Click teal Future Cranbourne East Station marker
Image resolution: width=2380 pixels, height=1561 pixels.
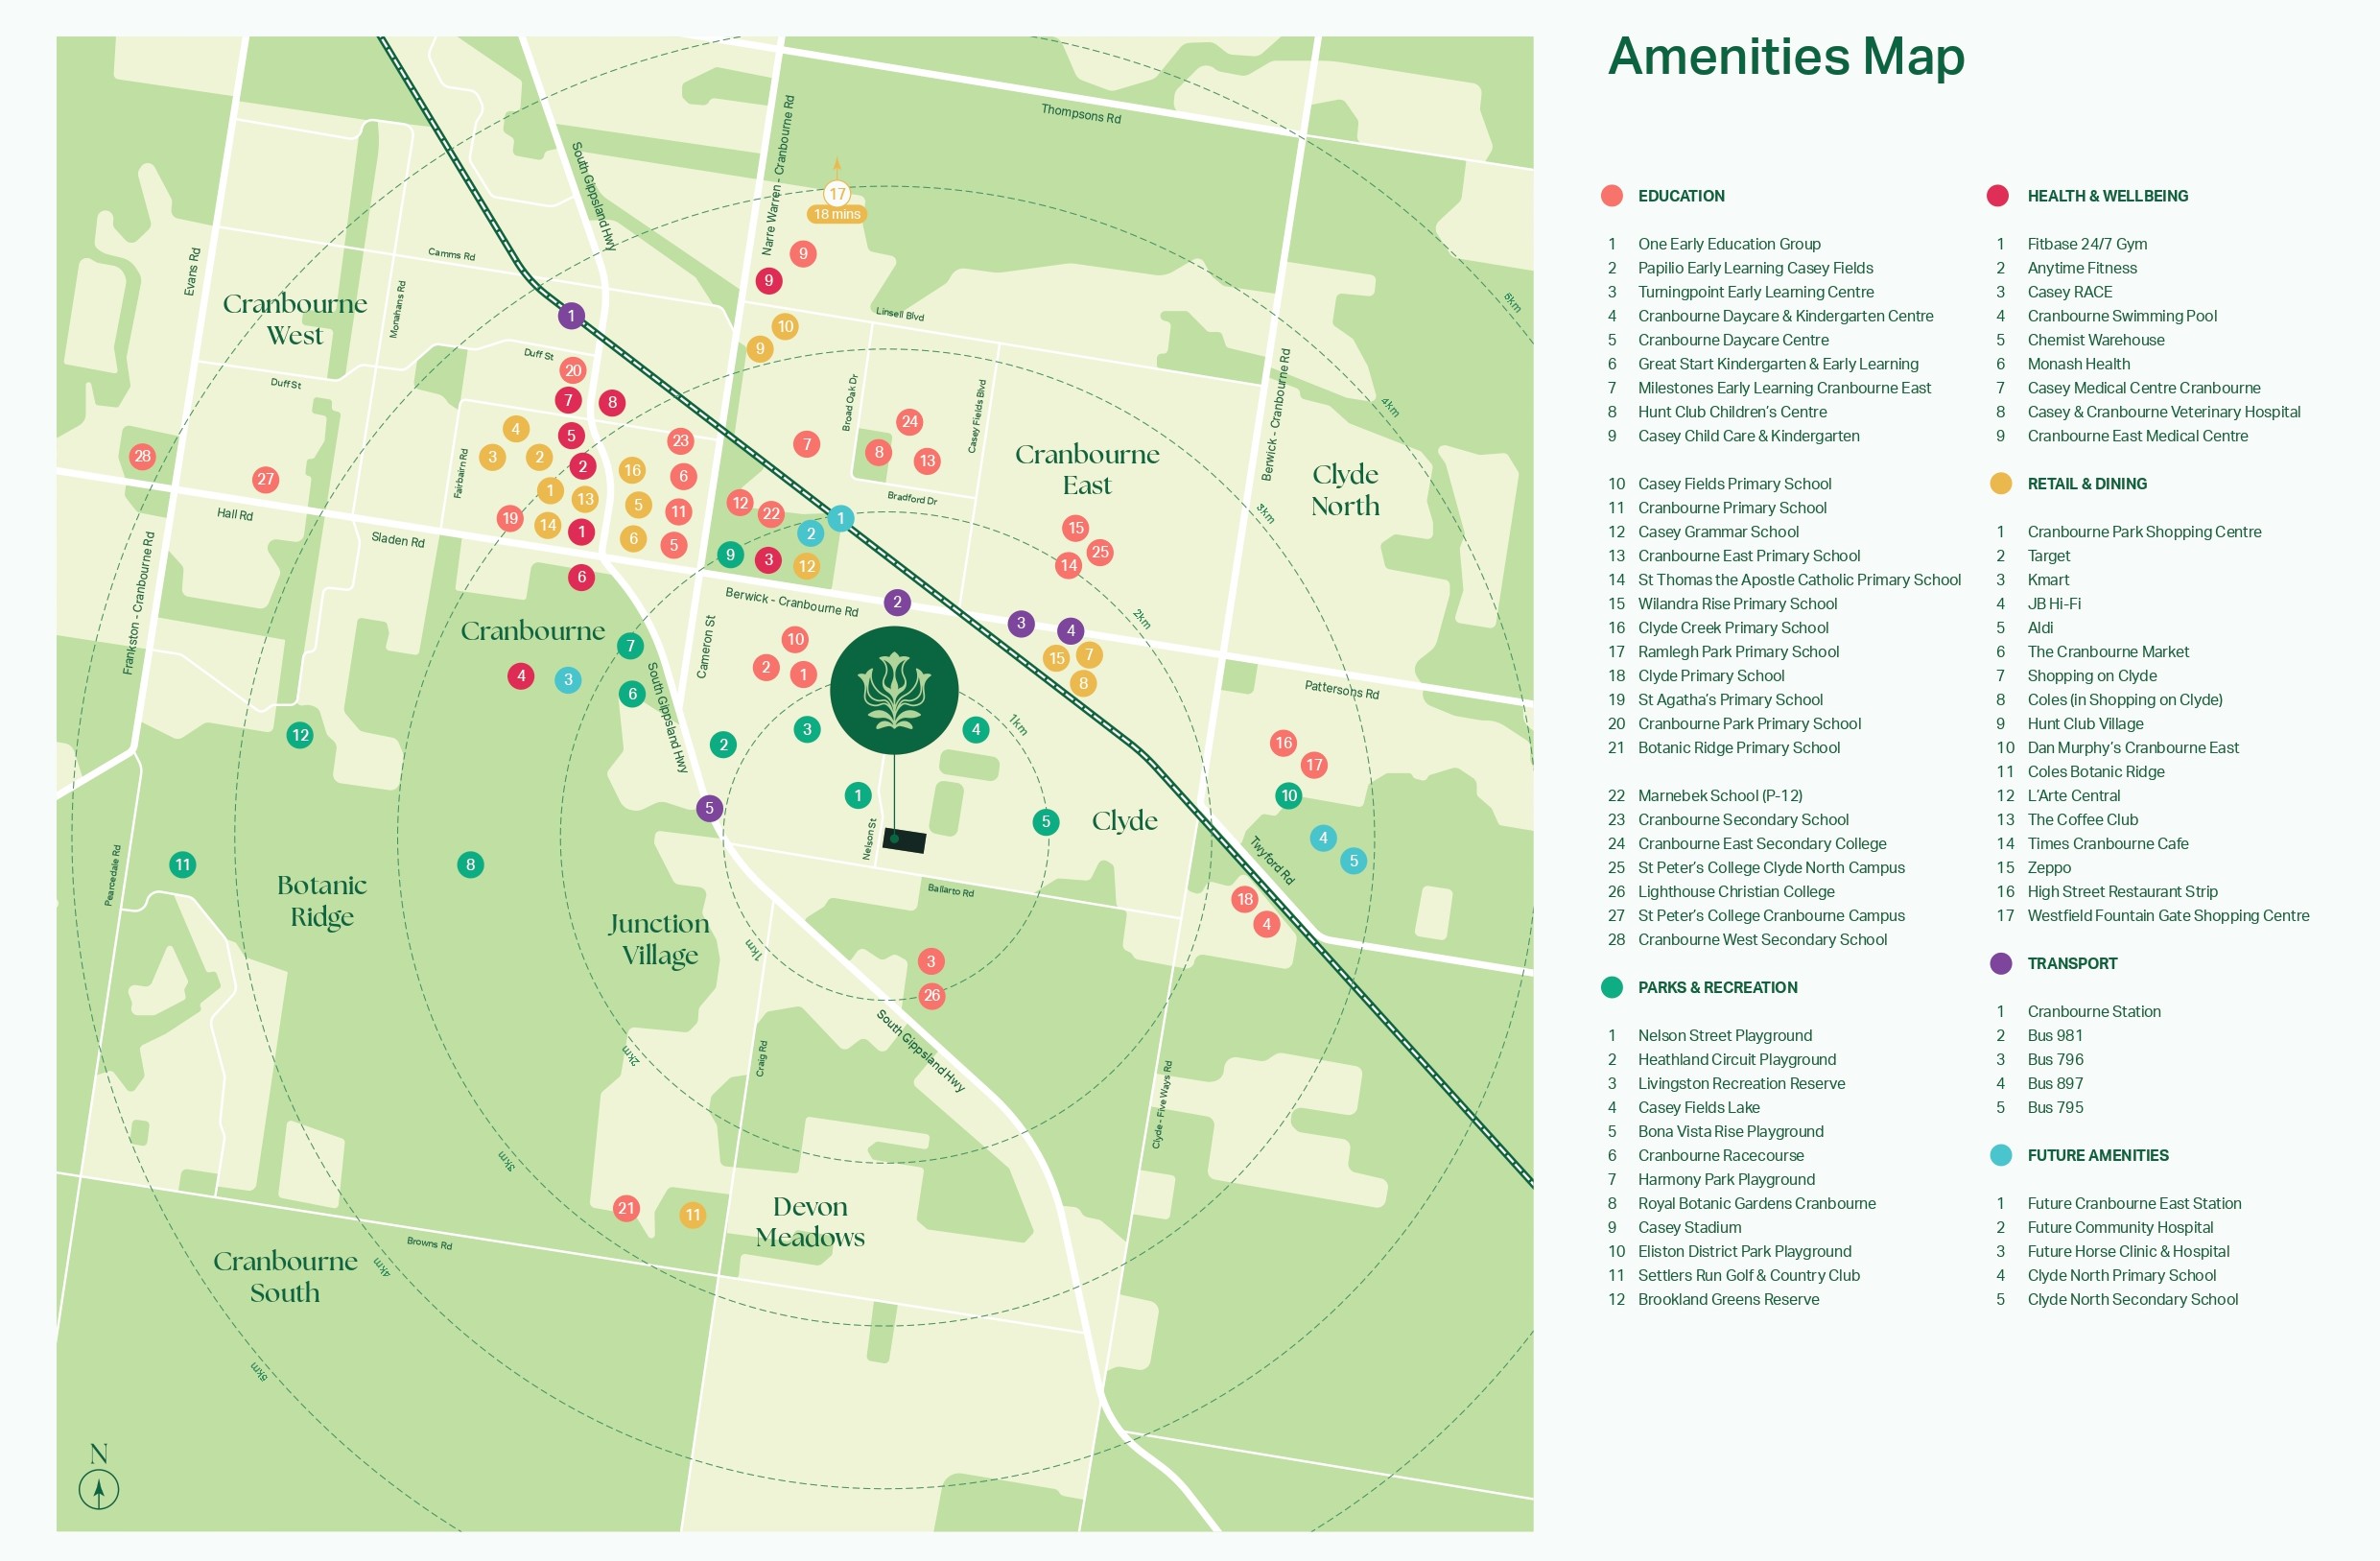840,518
